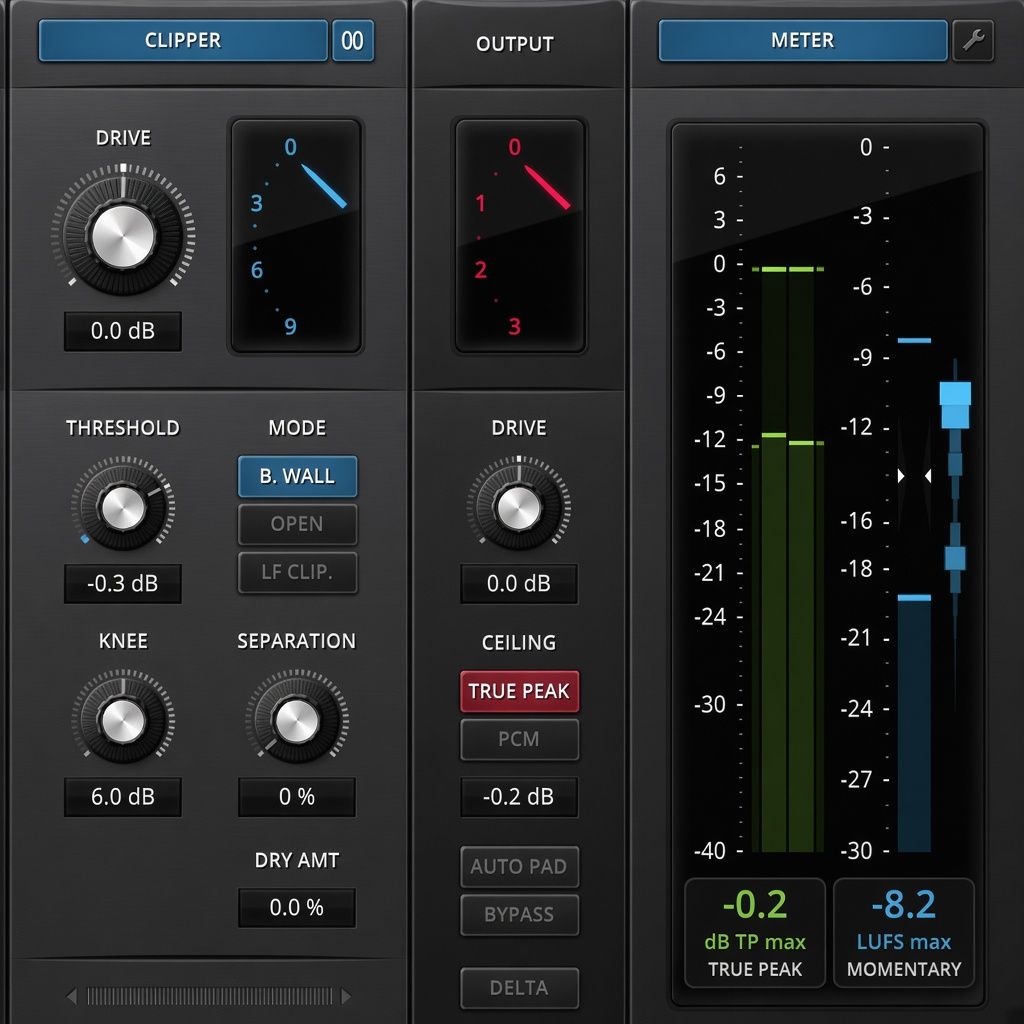Click the -0.2 dB TP max readout

(x=755, y=933)
